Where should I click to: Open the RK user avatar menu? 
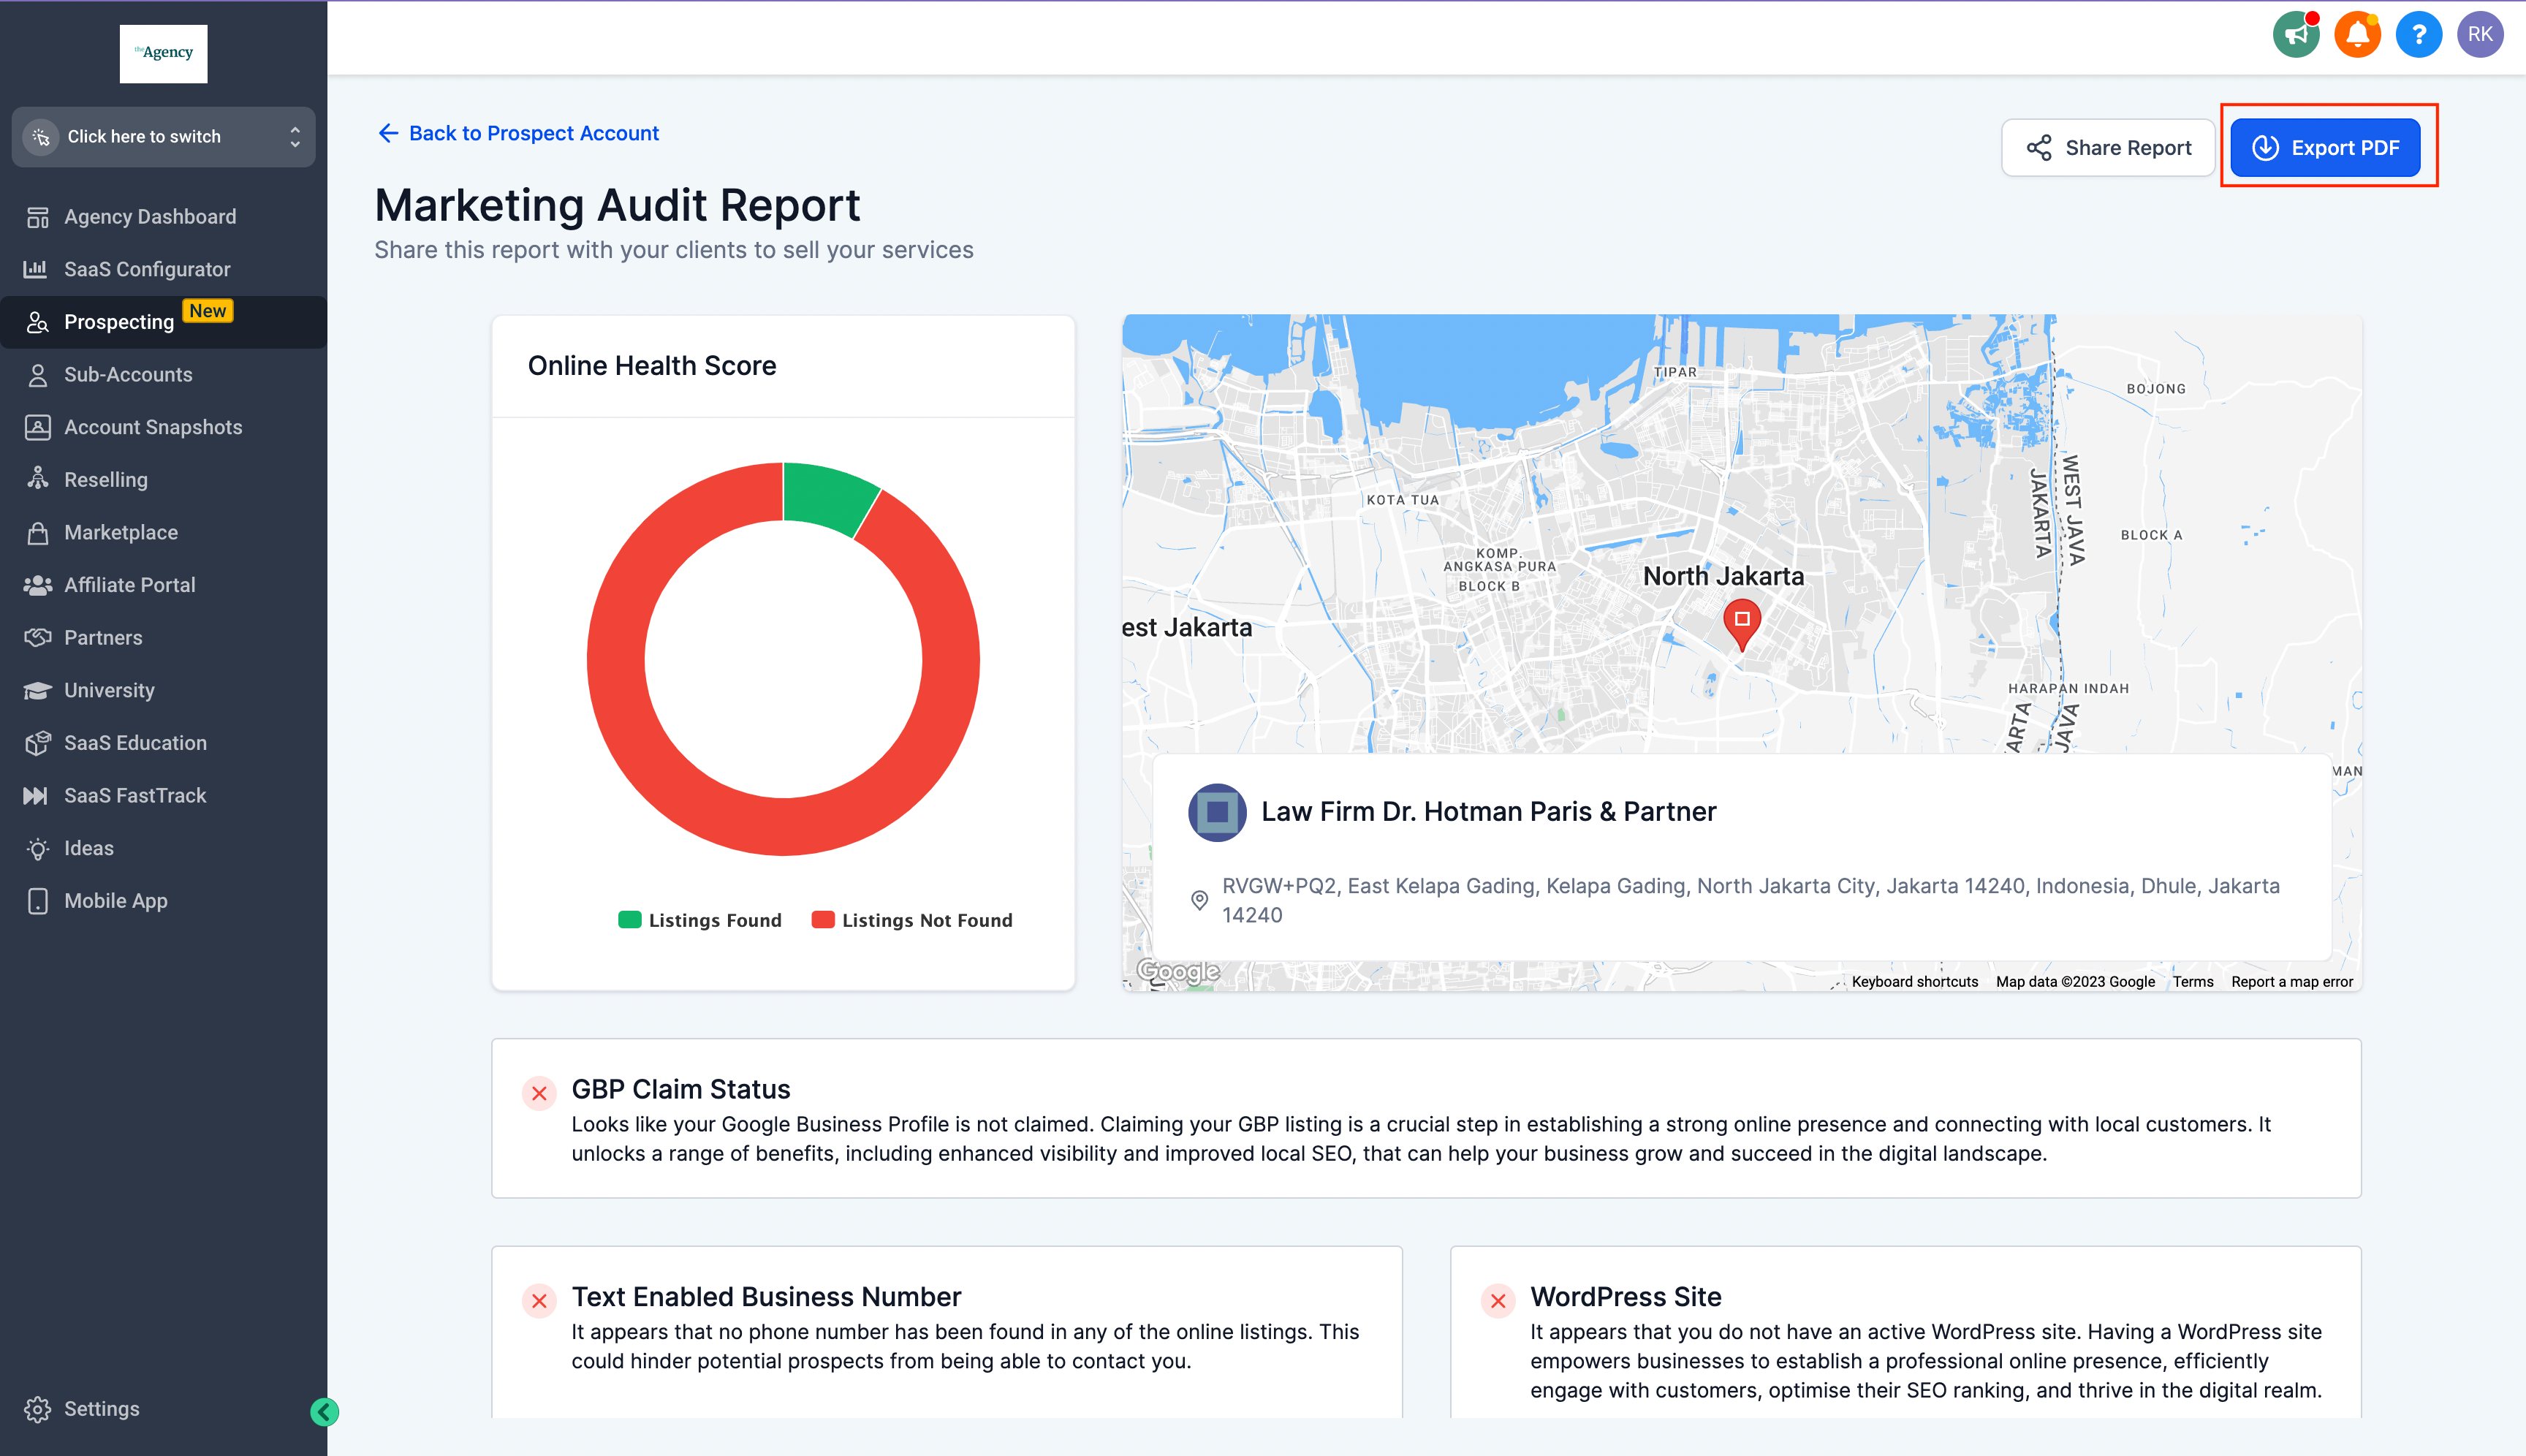[2480, 35]
